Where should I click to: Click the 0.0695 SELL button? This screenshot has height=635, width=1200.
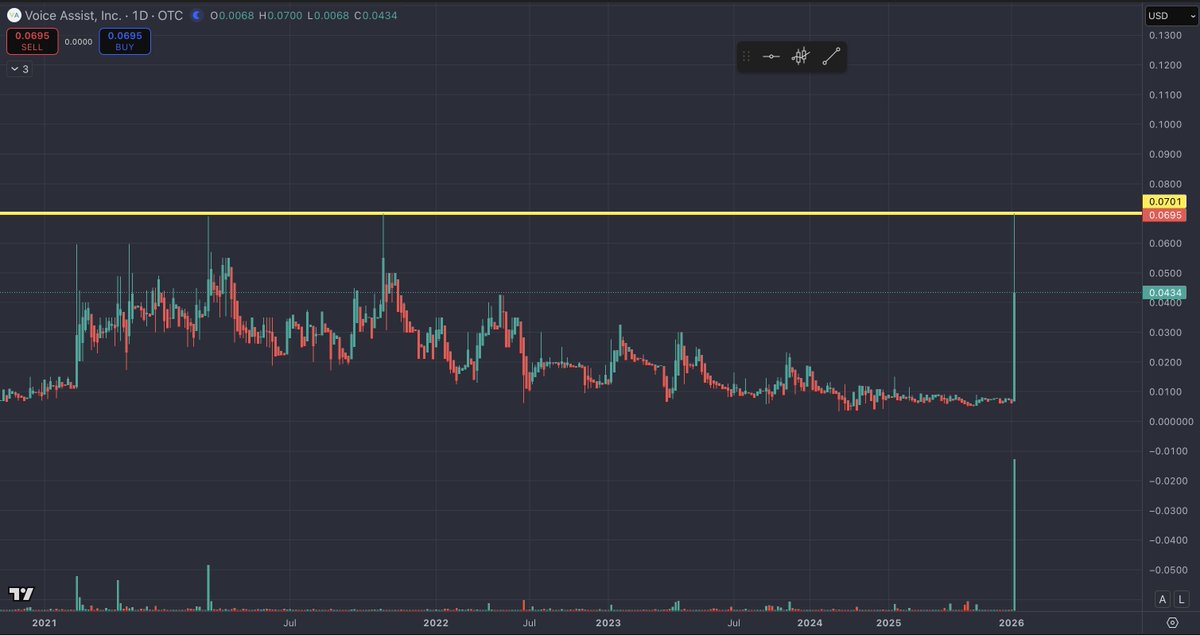(x=32, y=41)
